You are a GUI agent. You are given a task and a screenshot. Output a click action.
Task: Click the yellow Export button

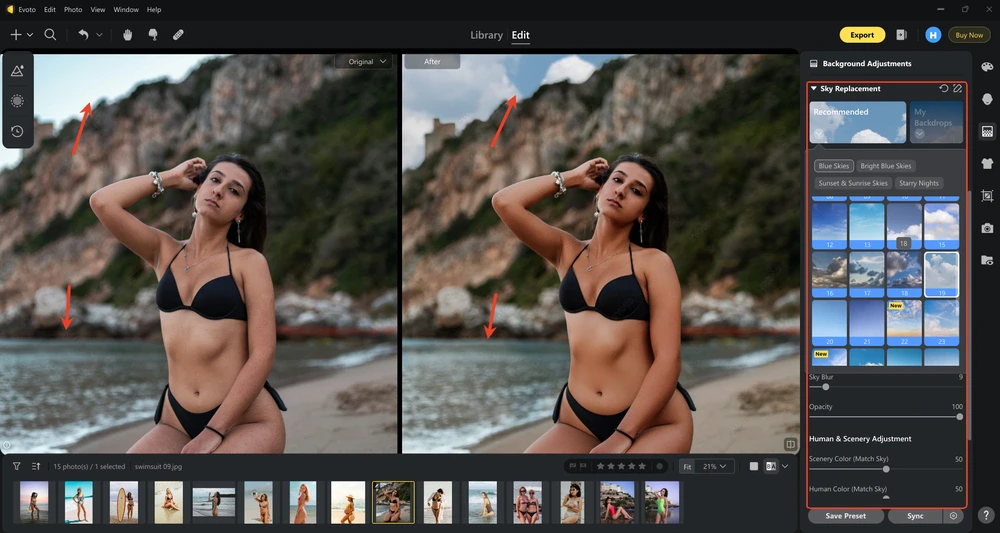coord(862,35)
